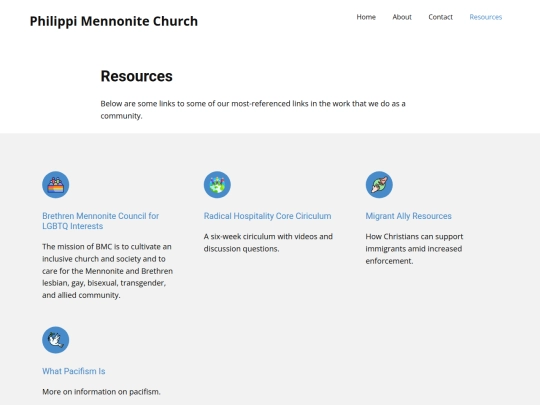Click the text 'The mission of BMC is to cultivate'
This screenshot has height=405, width=540.
click(x=107, y=271)
